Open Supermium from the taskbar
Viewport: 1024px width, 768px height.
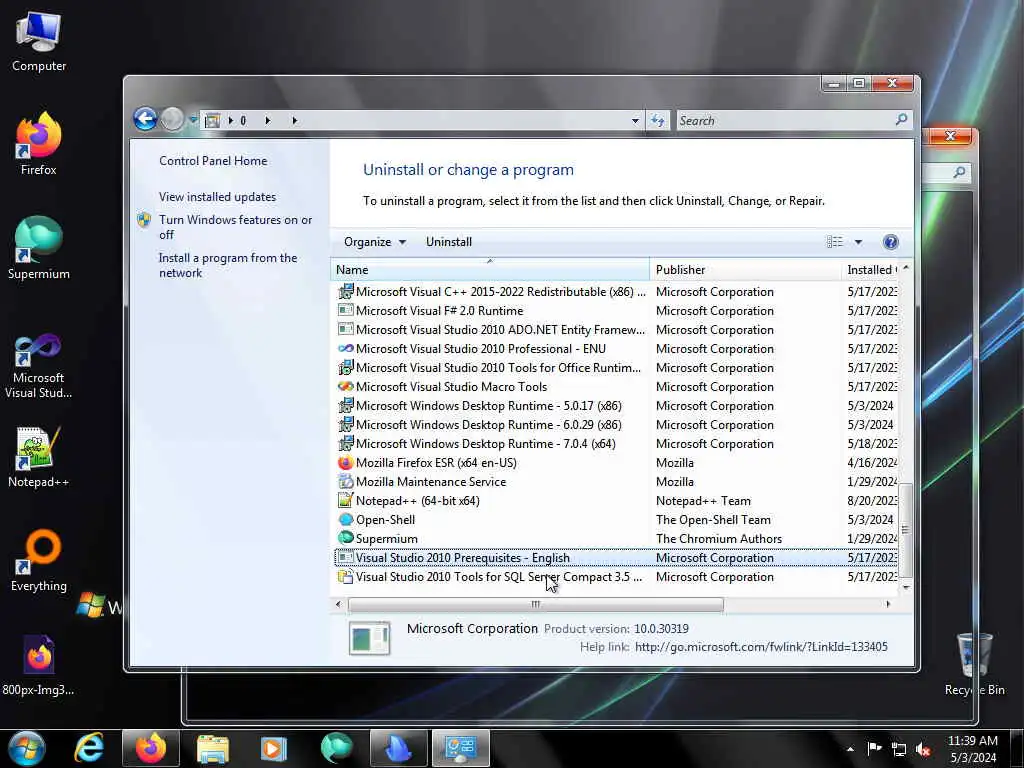[x=336, y=748]
